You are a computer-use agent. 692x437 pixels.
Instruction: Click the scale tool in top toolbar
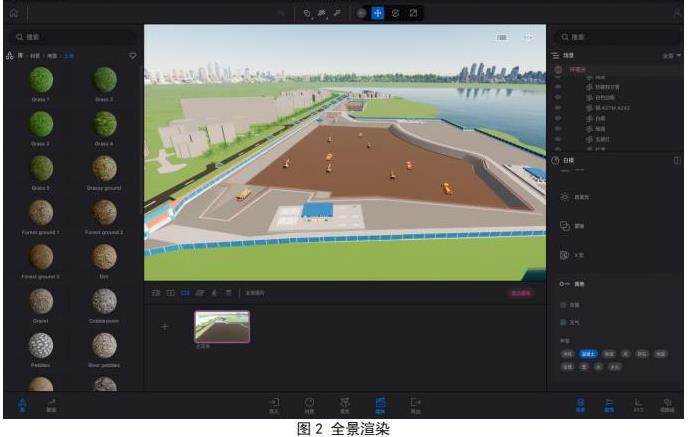click(413, 13)
